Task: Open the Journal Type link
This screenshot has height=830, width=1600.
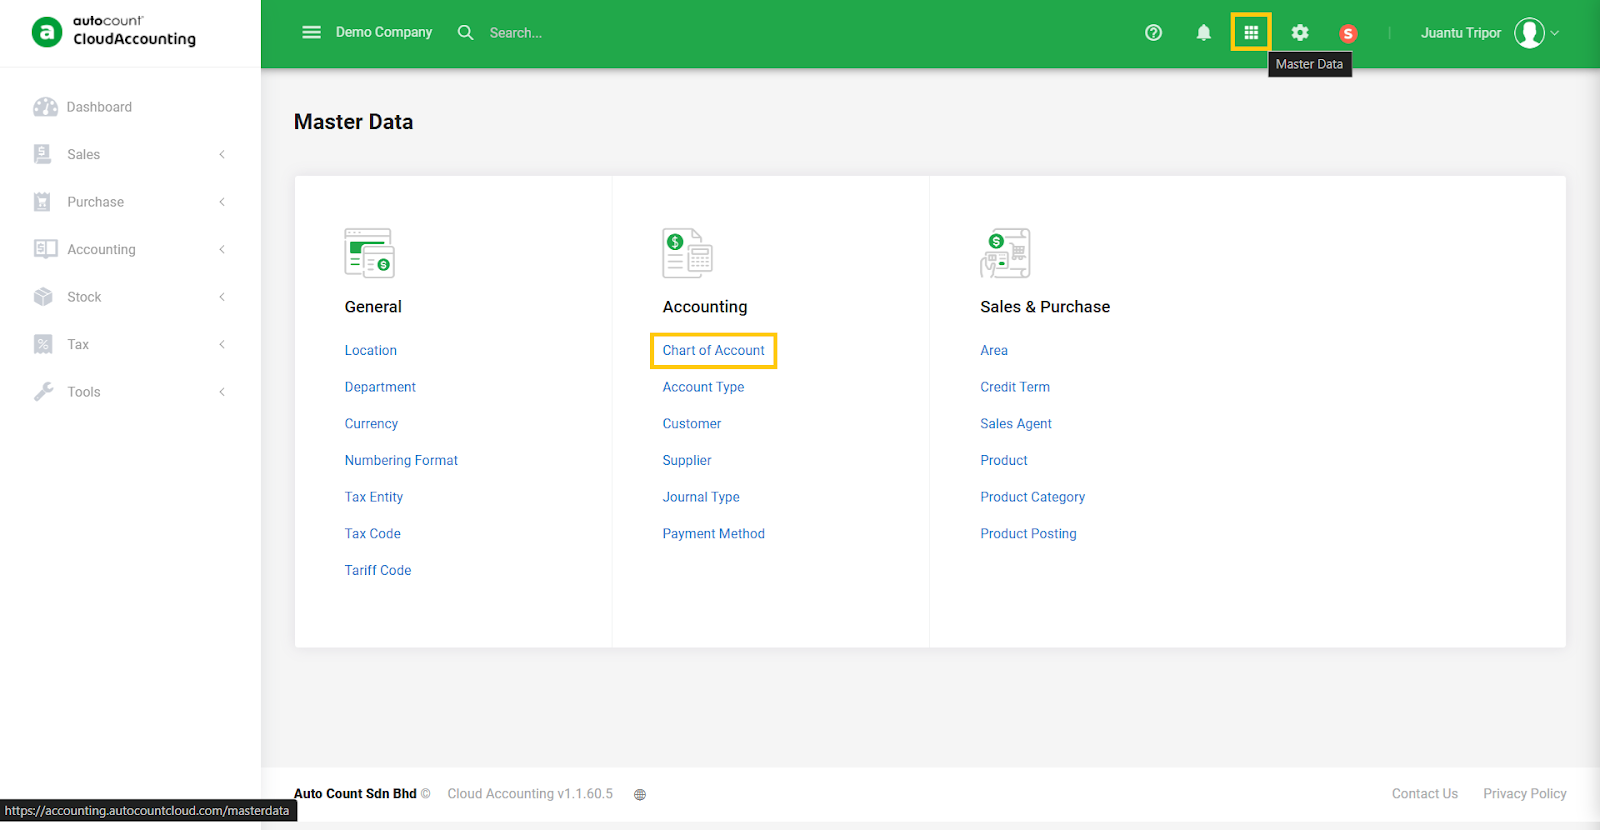Action: point(701,497)
